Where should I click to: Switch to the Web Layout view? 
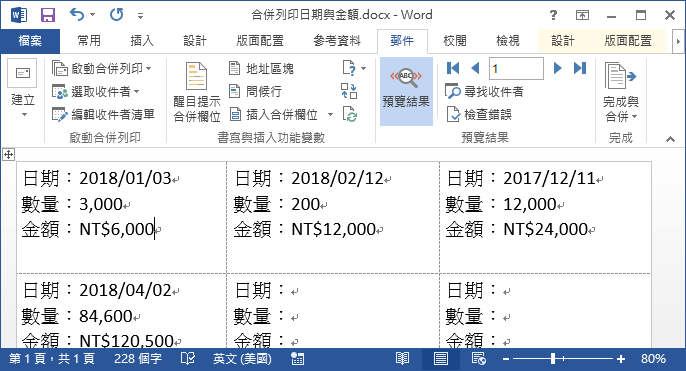pos(479,359)
